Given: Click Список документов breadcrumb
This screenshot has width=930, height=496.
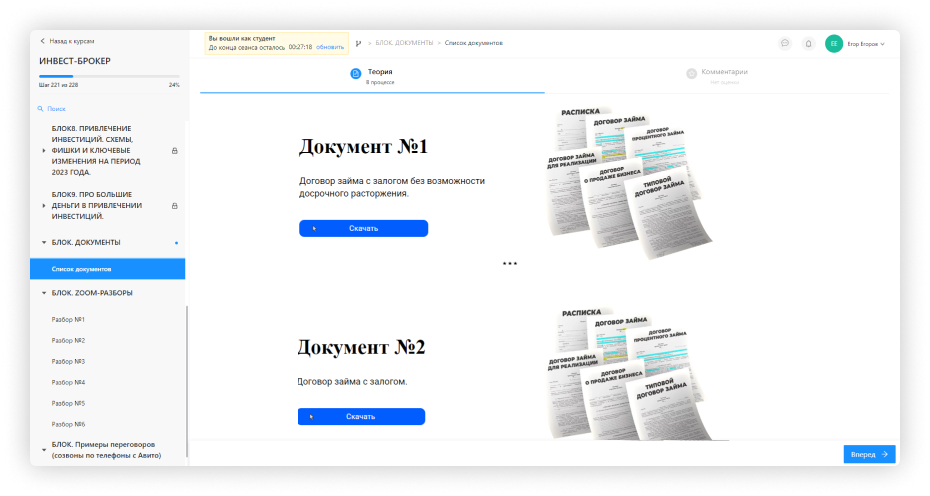Looking at the screenshot, I should pyautogui.click(x=474, y=43).
